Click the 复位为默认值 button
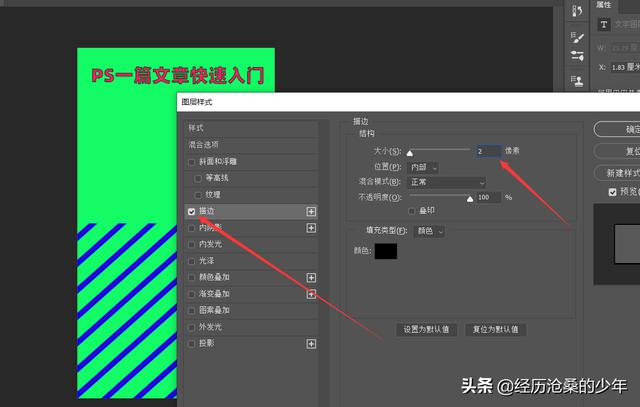This screenshot has height=407, width=640. coord(496,329)
